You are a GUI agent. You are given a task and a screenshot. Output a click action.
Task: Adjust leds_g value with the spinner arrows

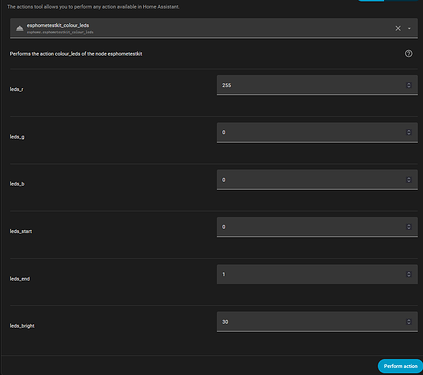pos(409,132)
